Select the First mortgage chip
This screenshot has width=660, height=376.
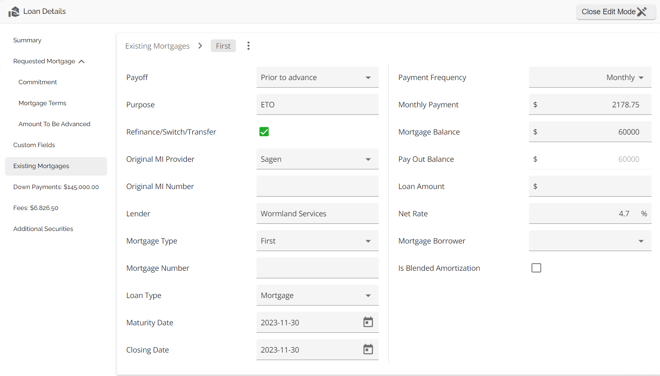(x=223, y=46)
